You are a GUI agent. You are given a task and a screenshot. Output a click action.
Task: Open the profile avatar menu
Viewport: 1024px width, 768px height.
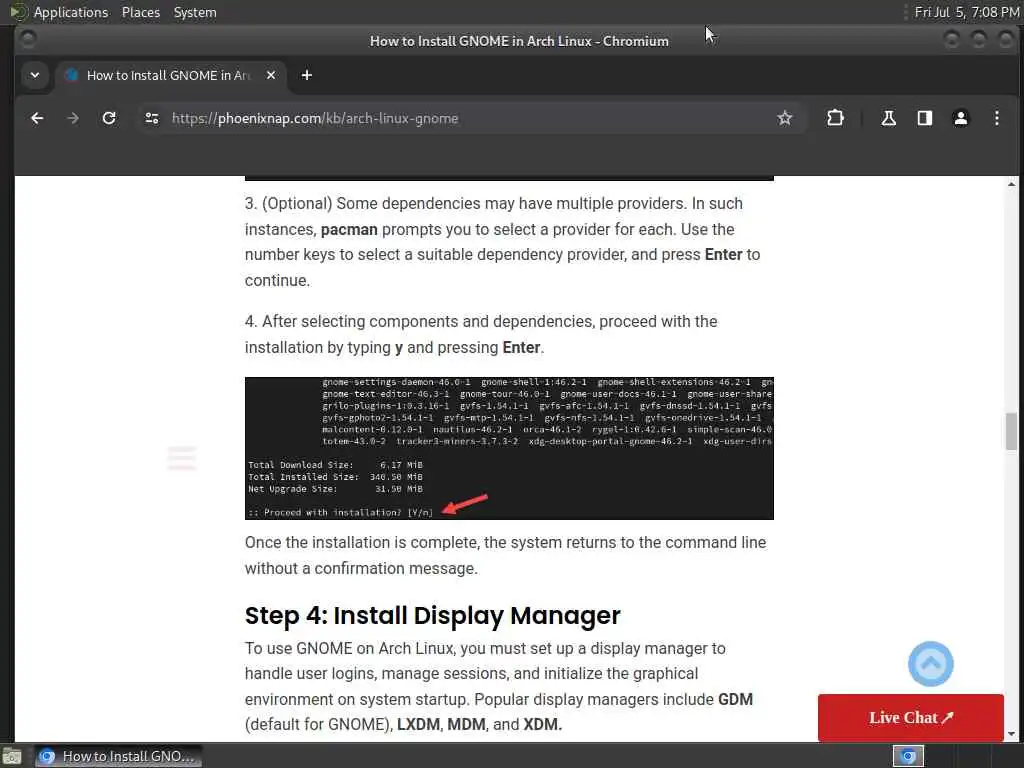pos(961,118)
